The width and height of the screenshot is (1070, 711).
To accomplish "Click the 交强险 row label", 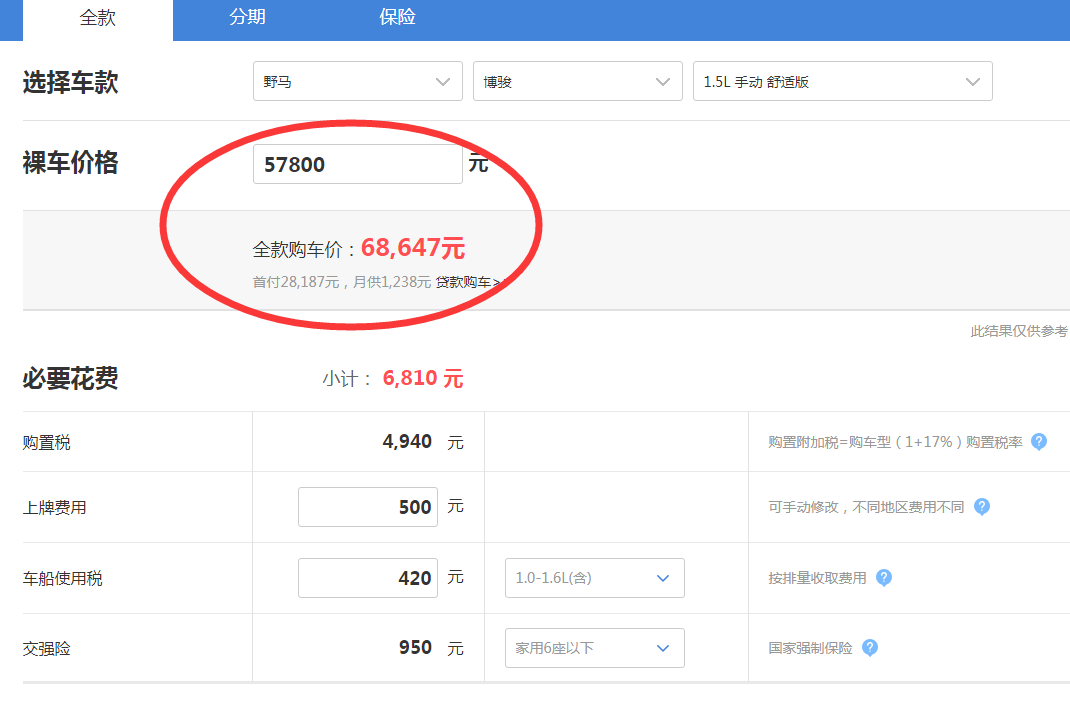I will click(x=46, y=648).
